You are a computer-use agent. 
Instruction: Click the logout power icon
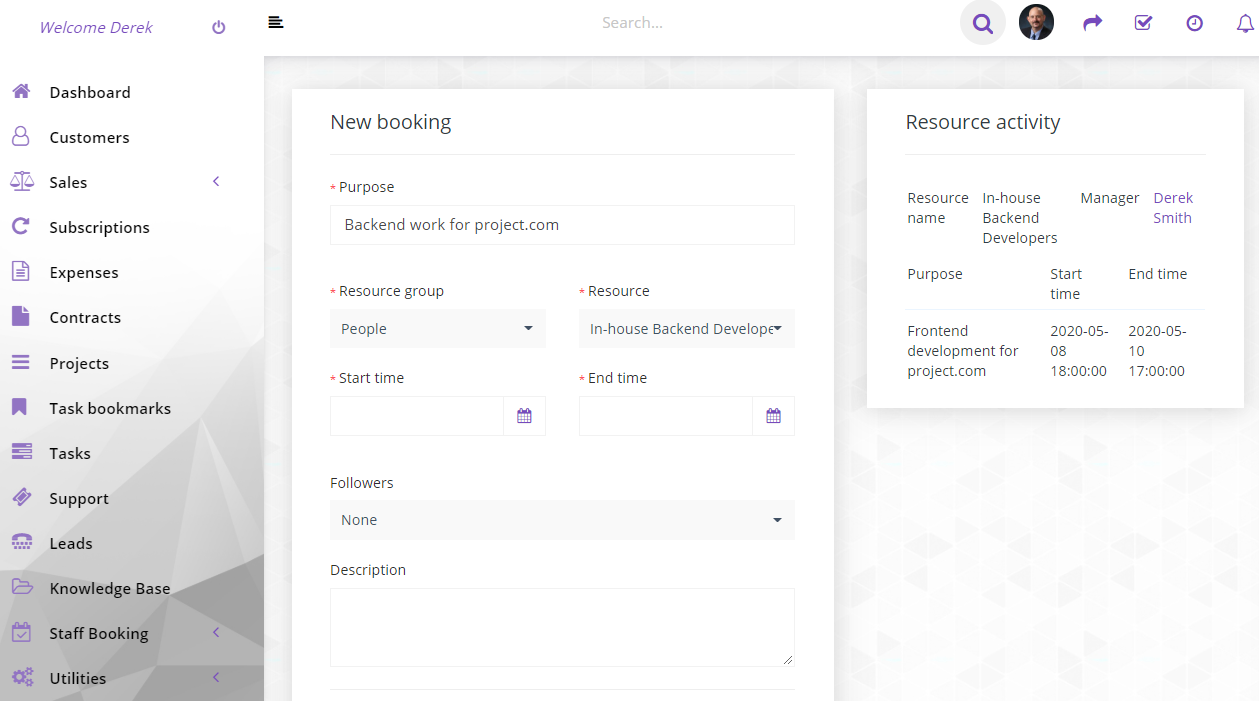(x=219, y=28)
